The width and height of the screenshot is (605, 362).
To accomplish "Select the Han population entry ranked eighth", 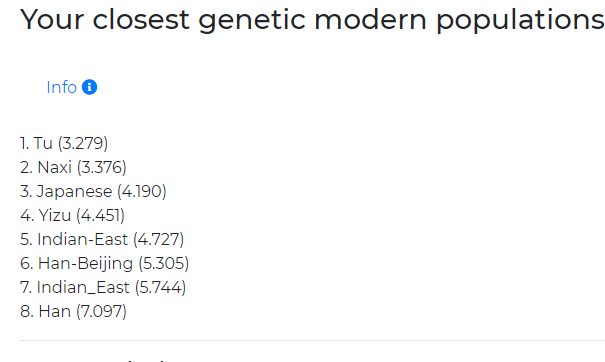I will [x=73, y=311].
